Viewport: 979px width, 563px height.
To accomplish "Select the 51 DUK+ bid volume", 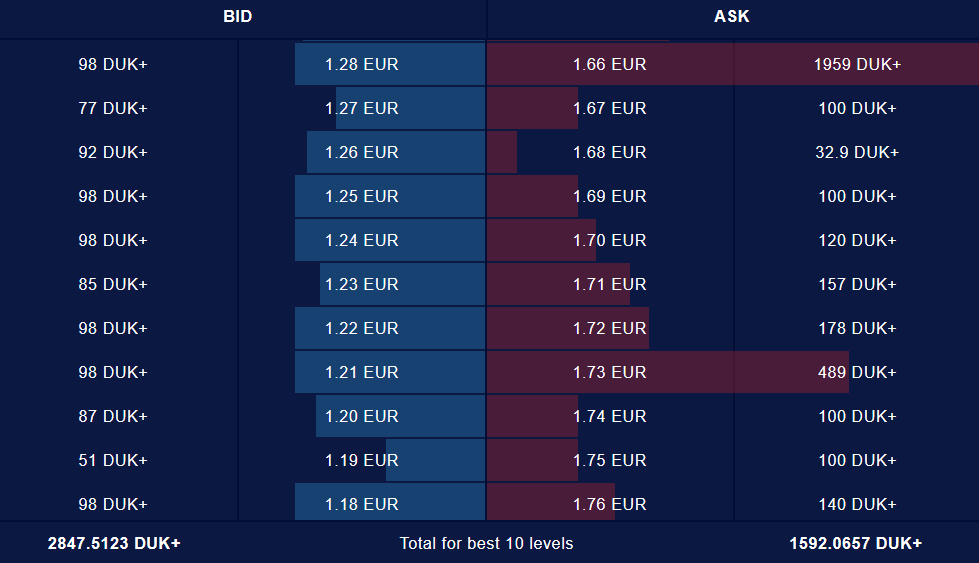I will click(113, 460).
